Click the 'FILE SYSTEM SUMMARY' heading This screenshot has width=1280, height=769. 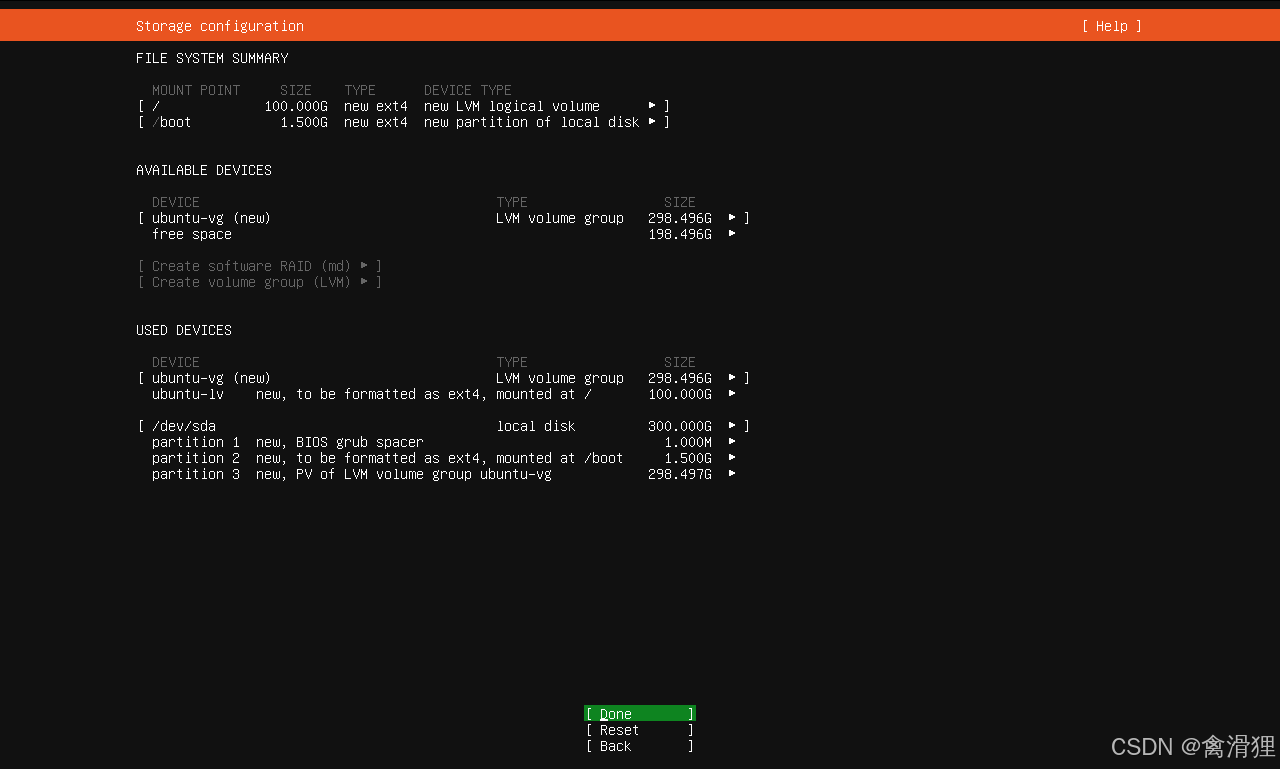212,58
